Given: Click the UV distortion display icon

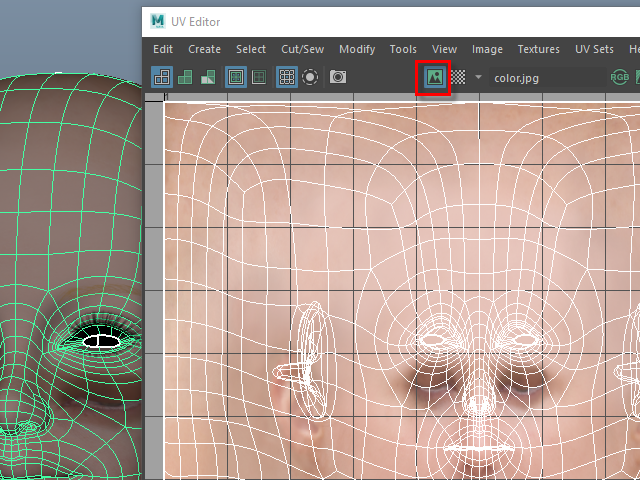Looking at the screenshot, I should click(x=208, y=77).
